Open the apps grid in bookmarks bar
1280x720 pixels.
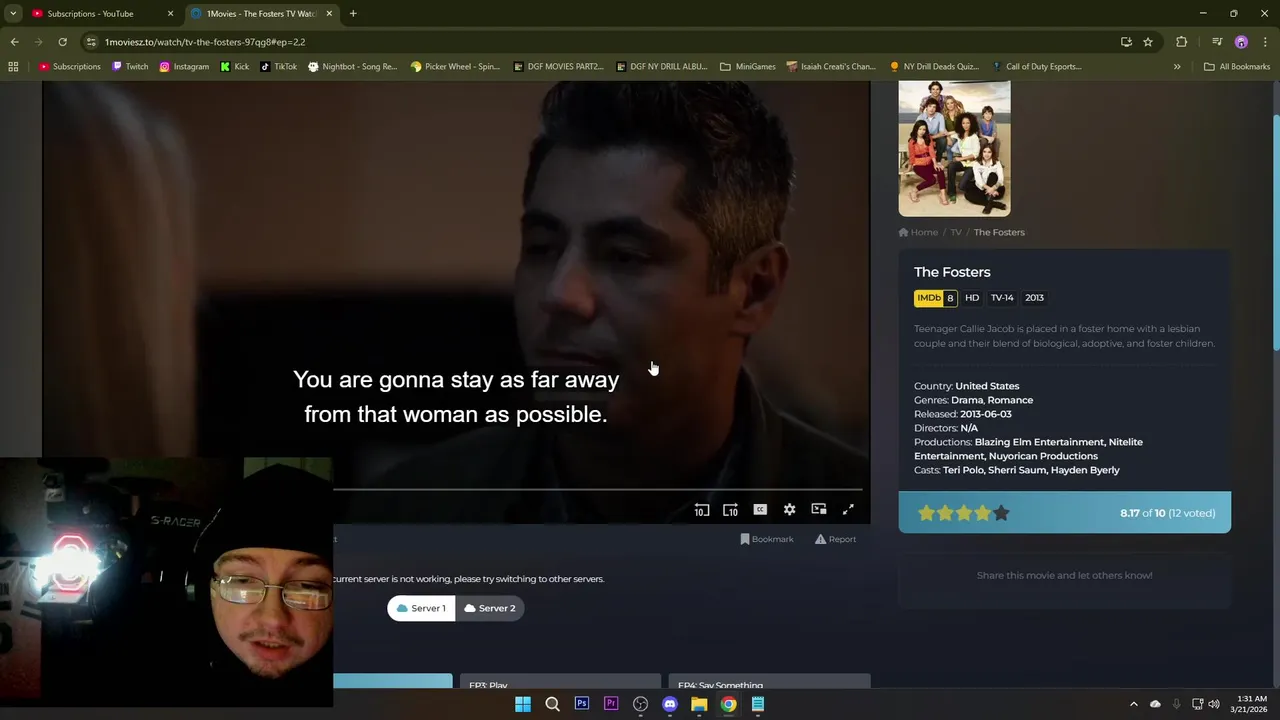click(x=13, y=67)
